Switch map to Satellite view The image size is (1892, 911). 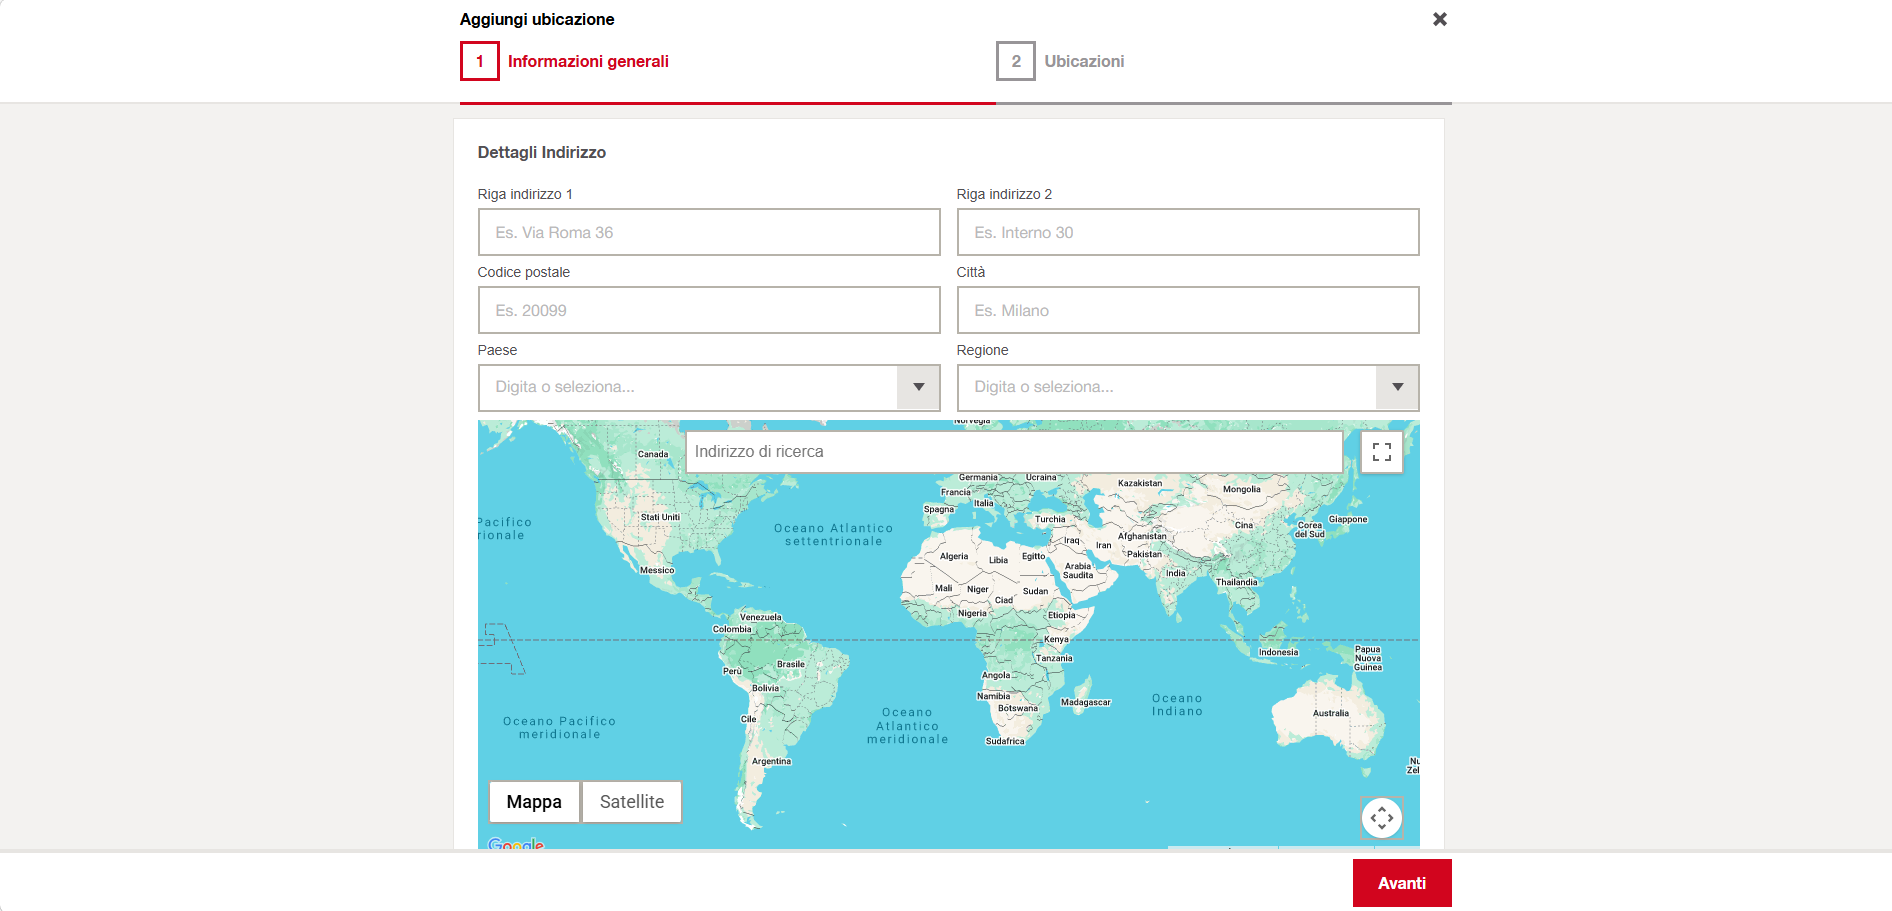631,802
